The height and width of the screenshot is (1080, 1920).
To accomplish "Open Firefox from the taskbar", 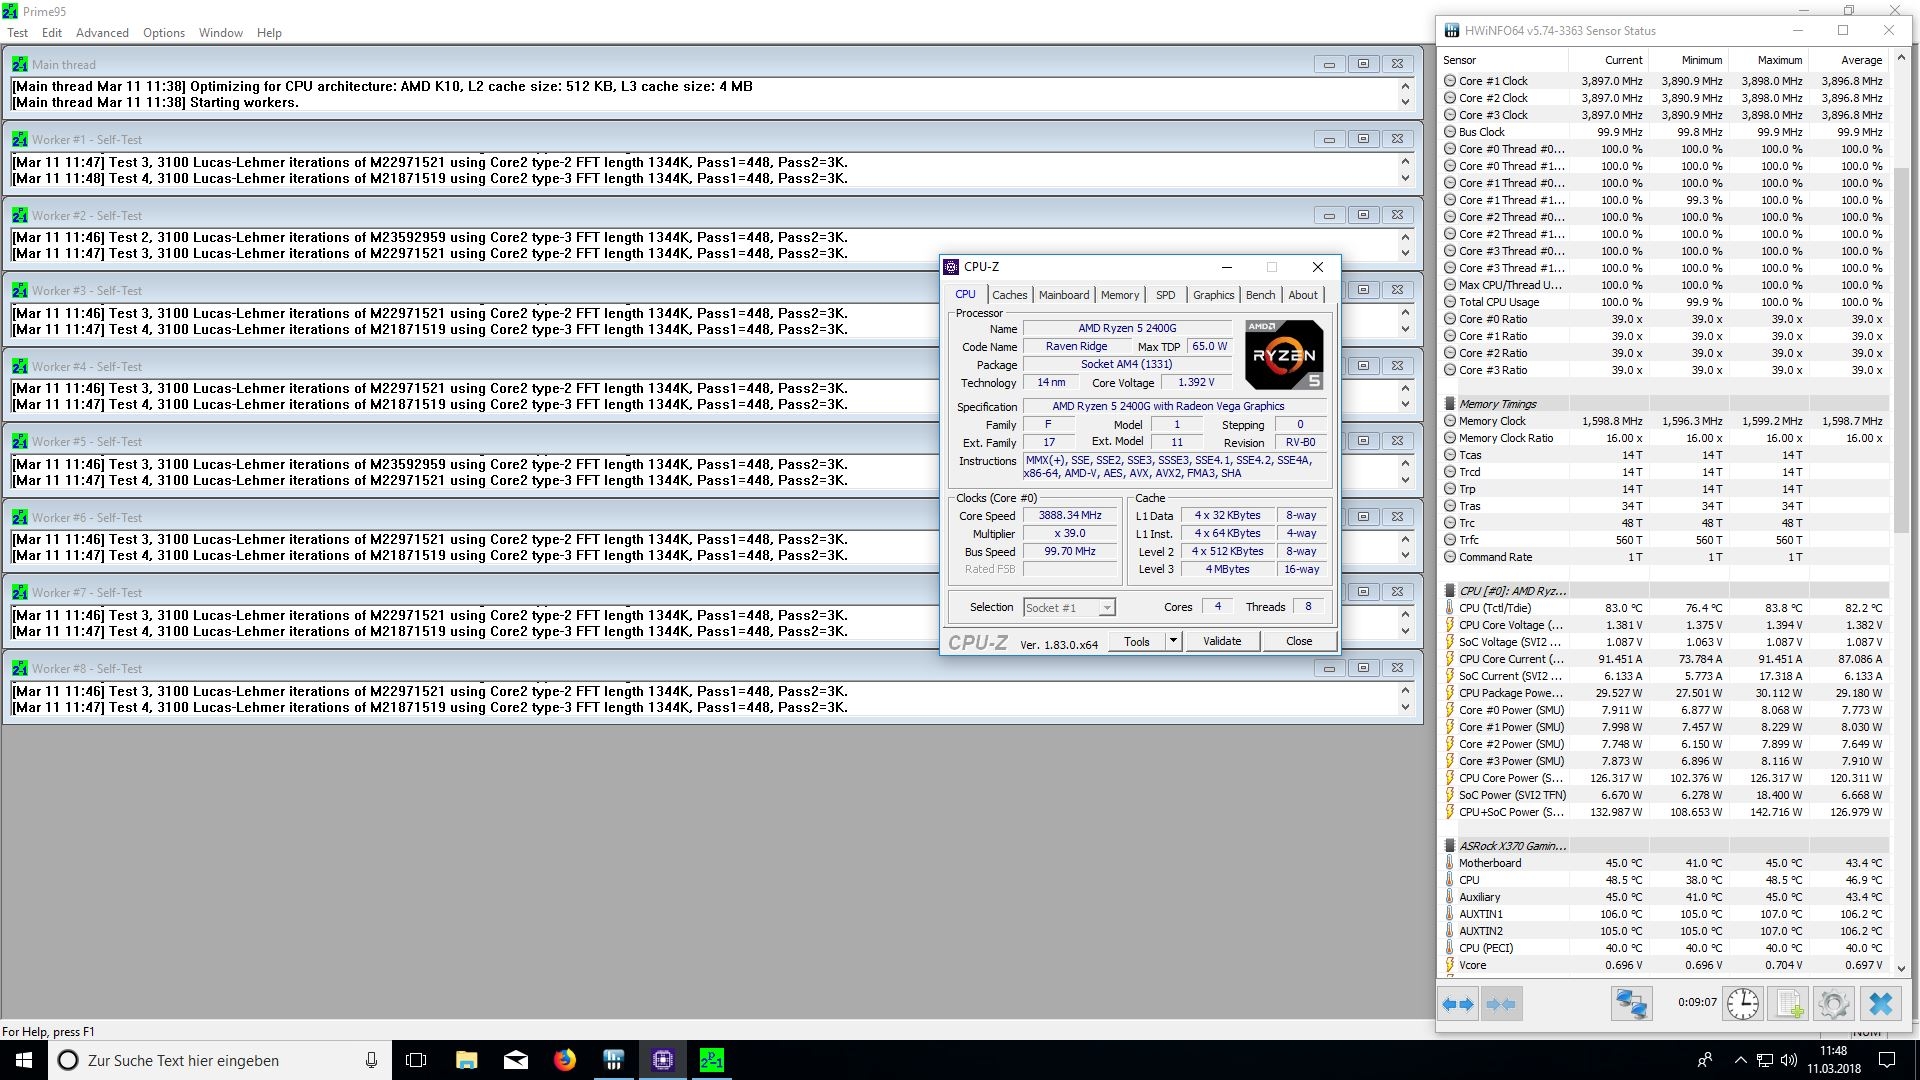I will pos(565,1060).
